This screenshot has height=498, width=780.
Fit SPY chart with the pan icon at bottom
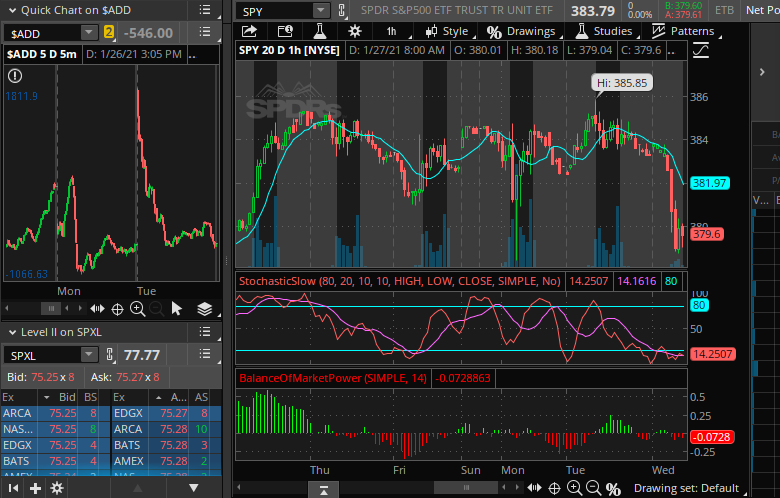tap(535, 488)
